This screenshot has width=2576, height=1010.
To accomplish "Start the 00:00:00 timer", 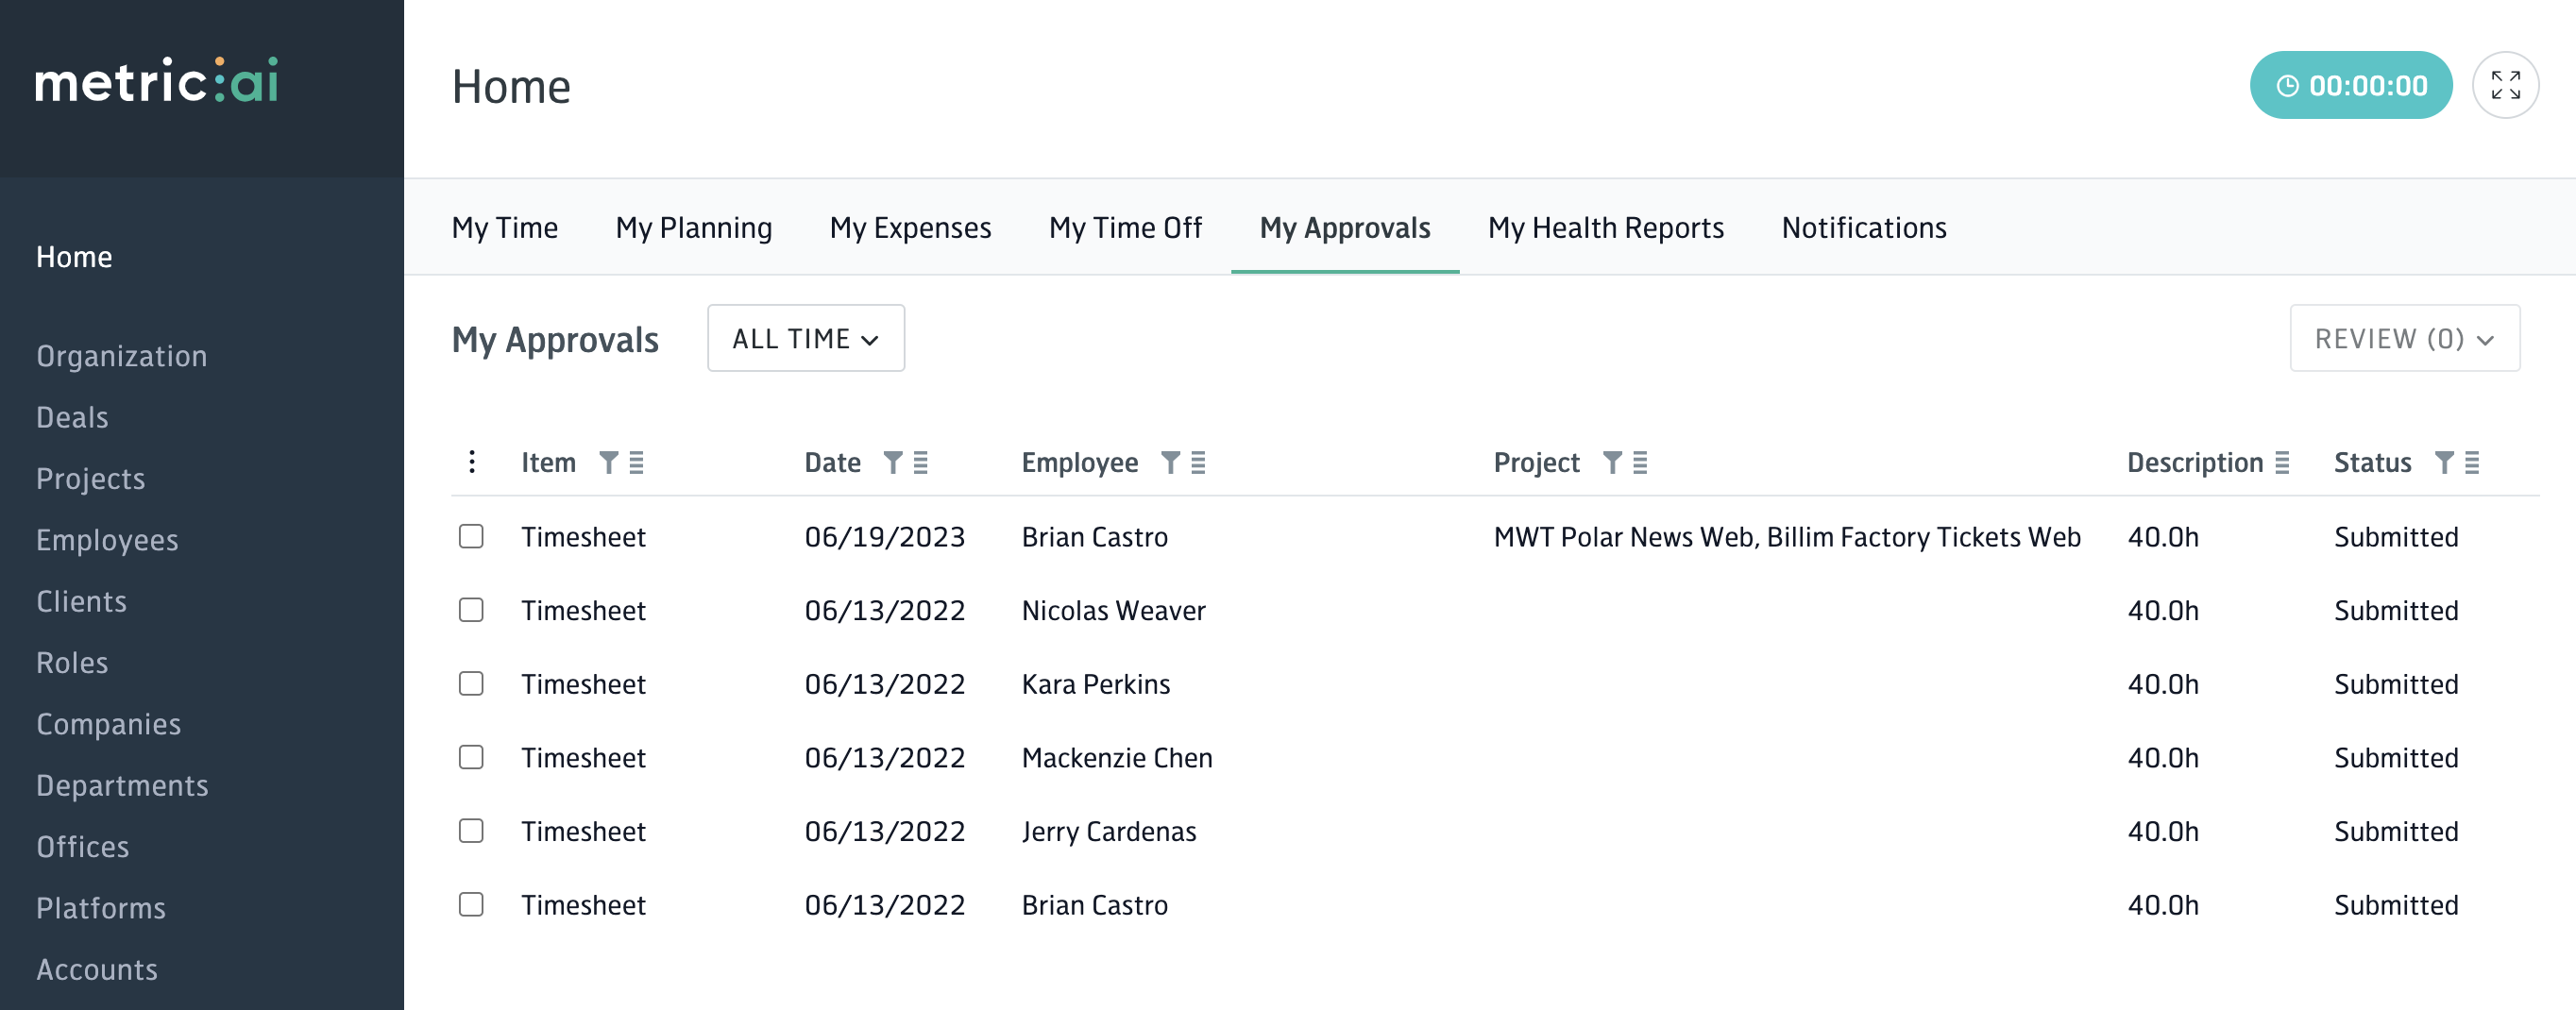I will [2350, 86].
